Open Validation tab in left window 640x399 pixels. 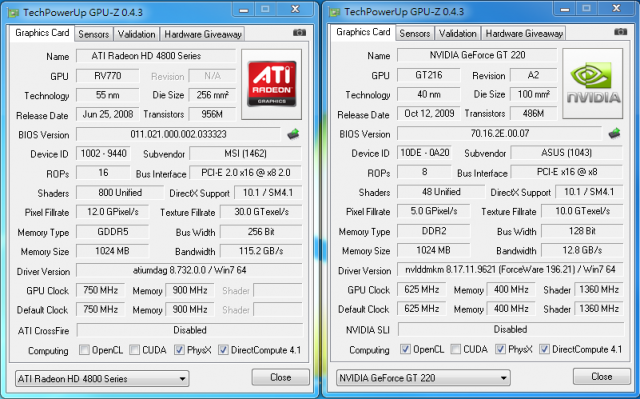point(136,34)
